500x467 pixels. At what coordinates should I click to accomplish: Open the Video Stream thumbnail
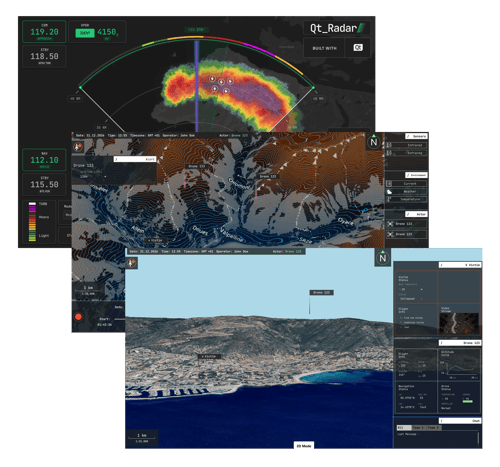[459, 323]
